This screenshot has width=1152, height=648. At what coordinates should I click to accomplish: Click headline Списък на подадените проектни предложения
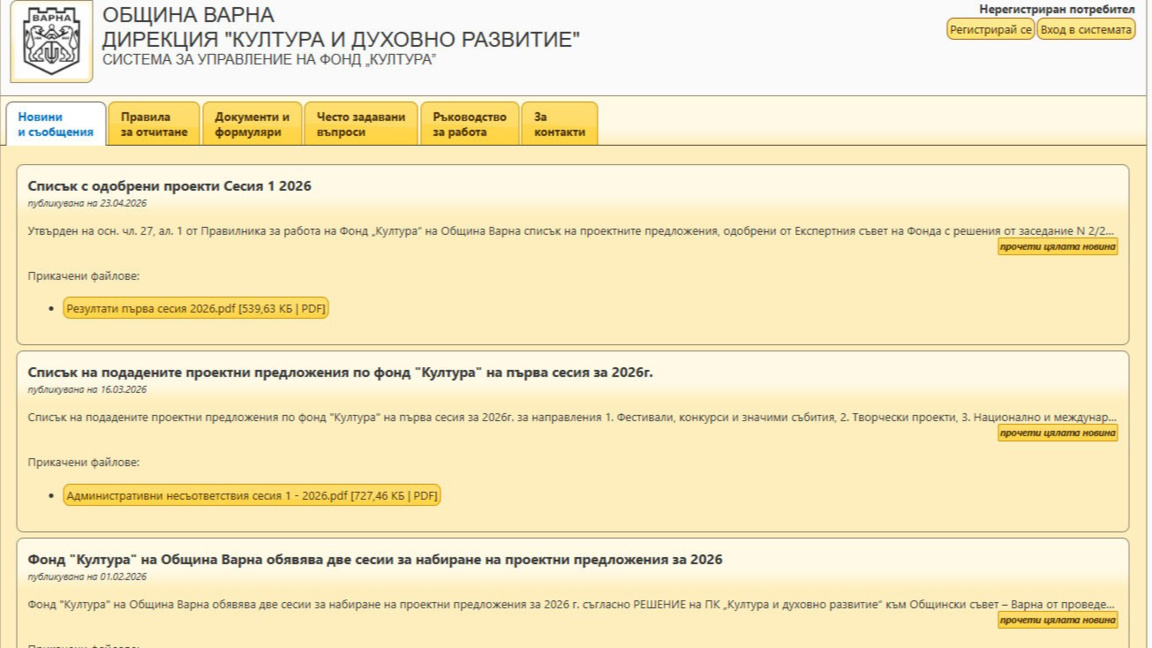(340, 372)
